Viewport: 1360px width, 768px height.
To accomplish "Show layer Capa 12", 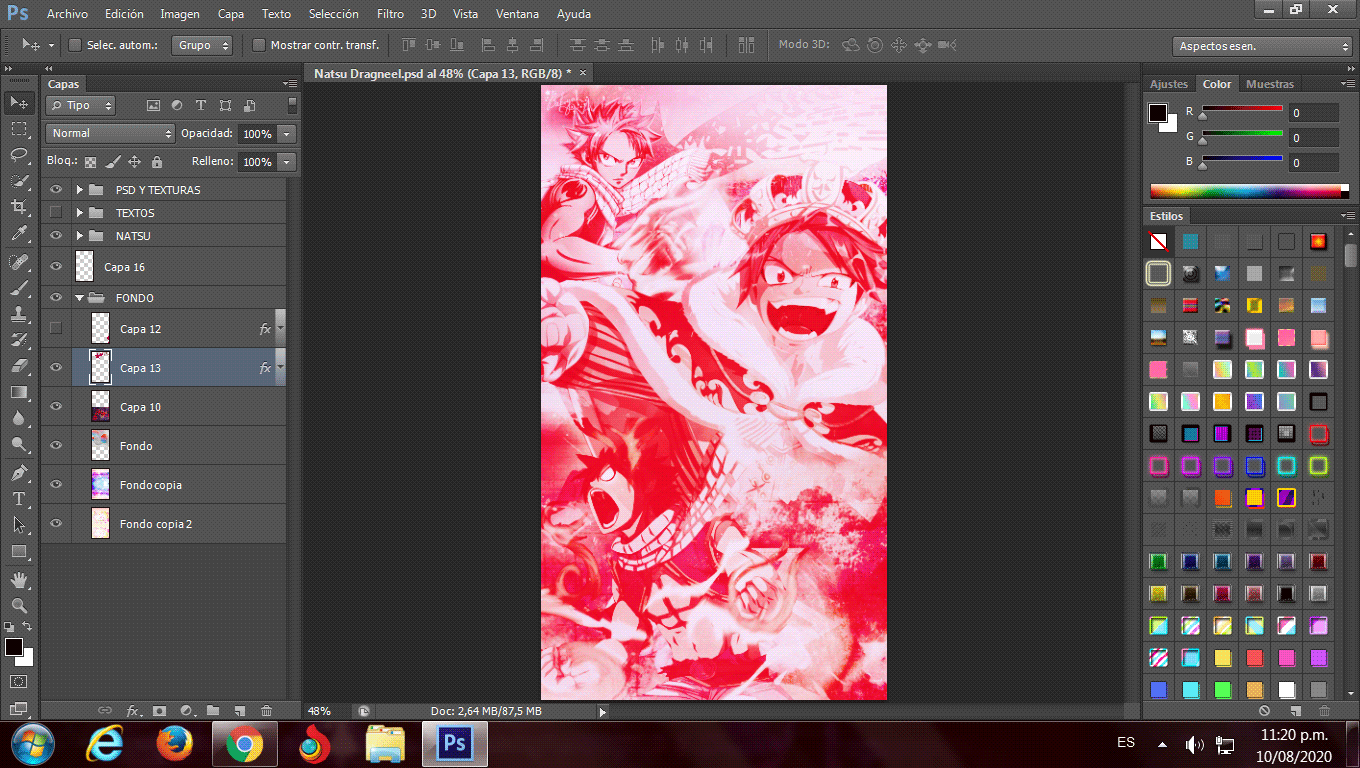I will (x=56, y=328).
